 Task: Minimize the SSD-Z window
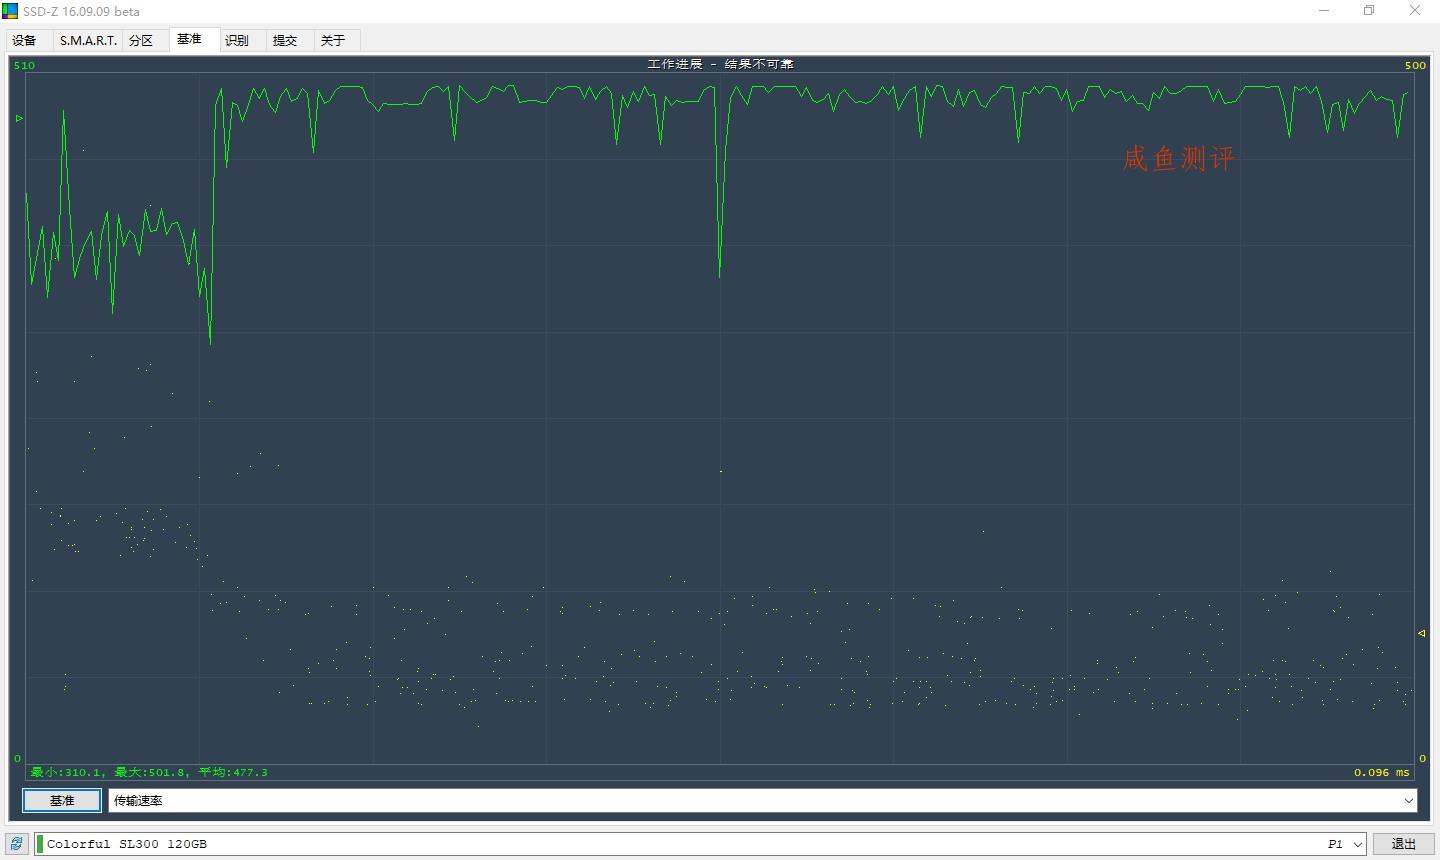coord(1325,11)
